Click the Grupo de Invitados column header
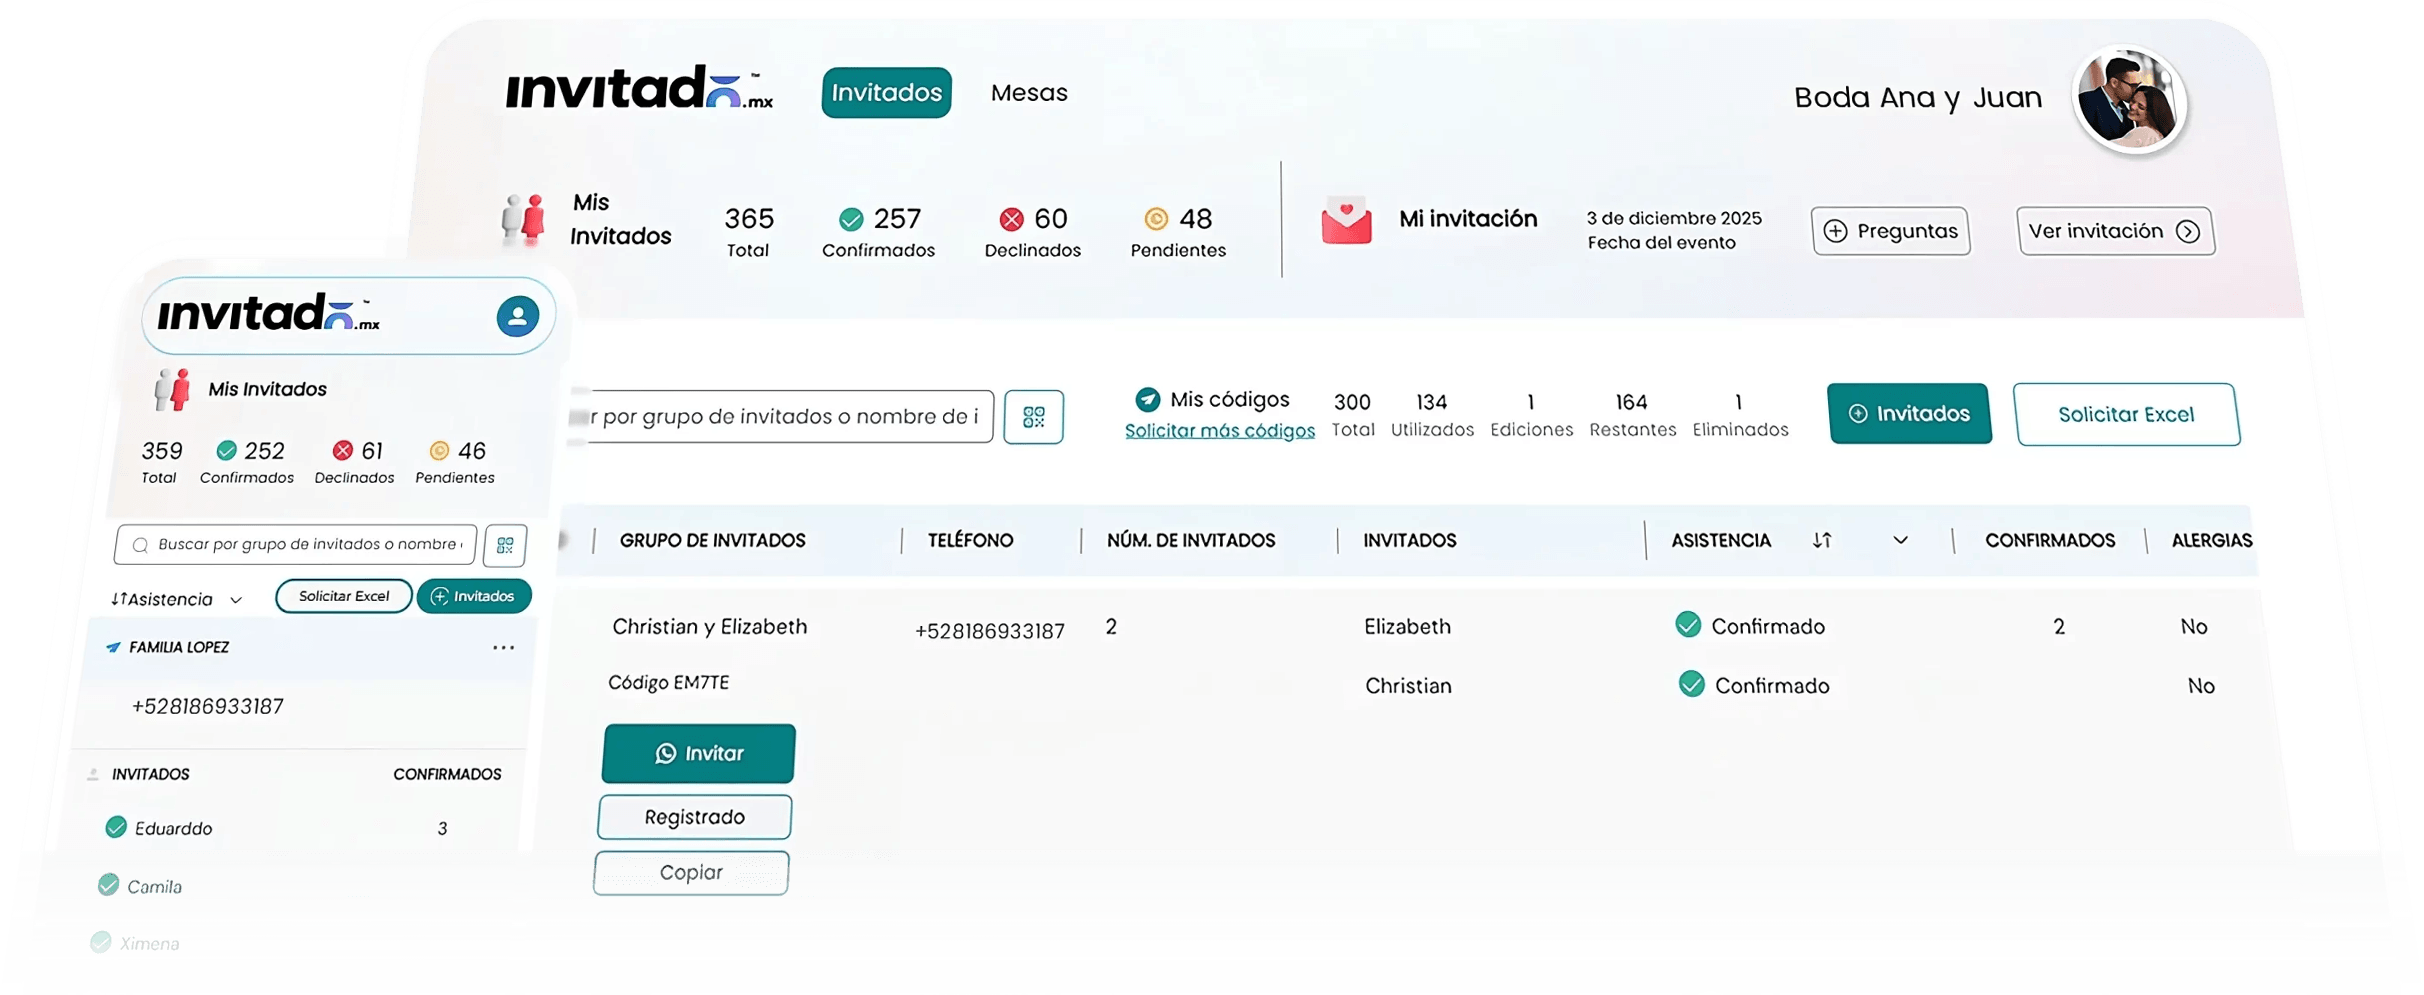This screenshot has height=995, width=2424. click(x=712, y=540)
